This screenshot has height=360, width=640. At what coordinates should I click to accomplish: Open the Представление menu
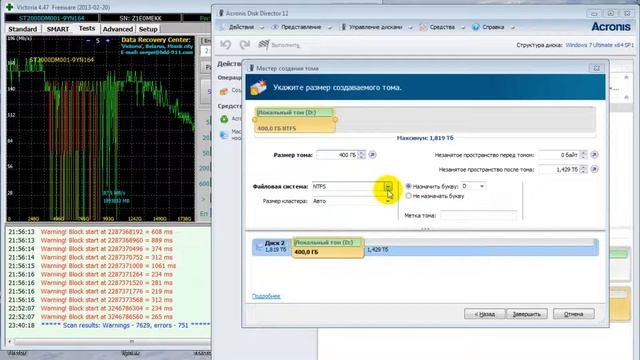pyautogui.click(x=301, y=27)
